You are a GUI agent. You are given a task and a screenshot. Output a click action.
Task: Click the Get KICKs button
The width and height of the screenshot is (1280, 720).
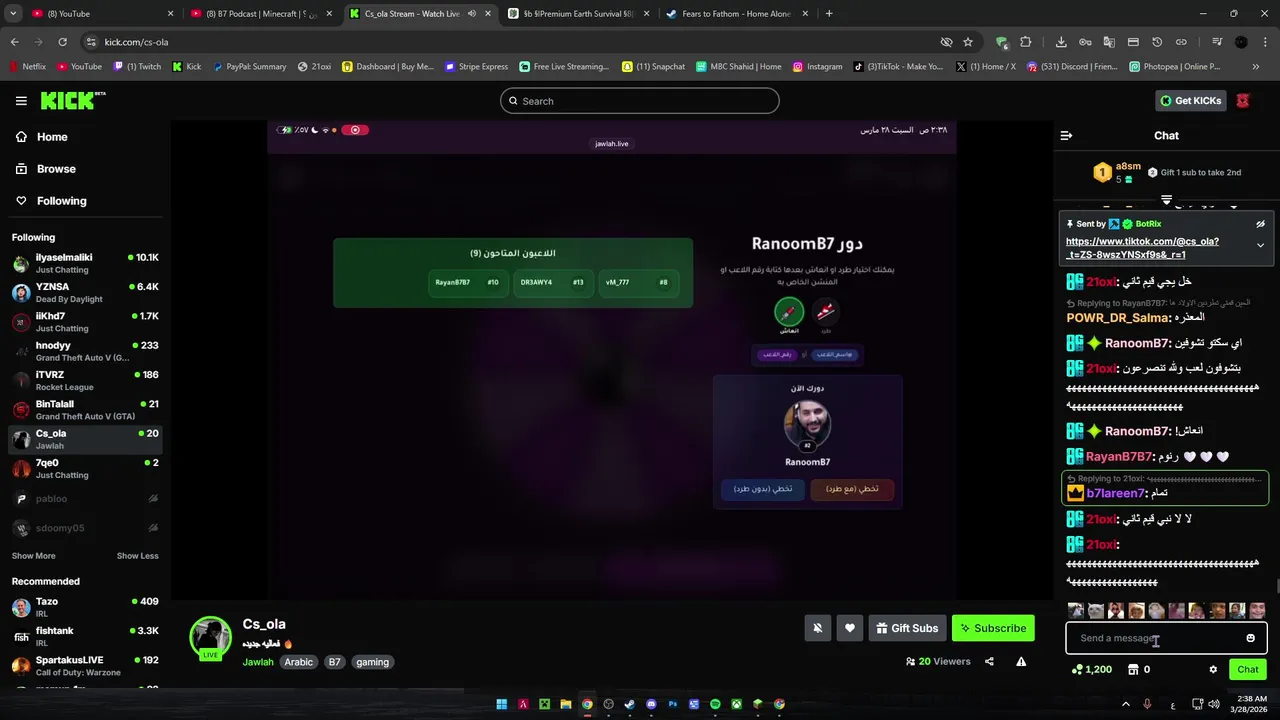click(1191, 100)
